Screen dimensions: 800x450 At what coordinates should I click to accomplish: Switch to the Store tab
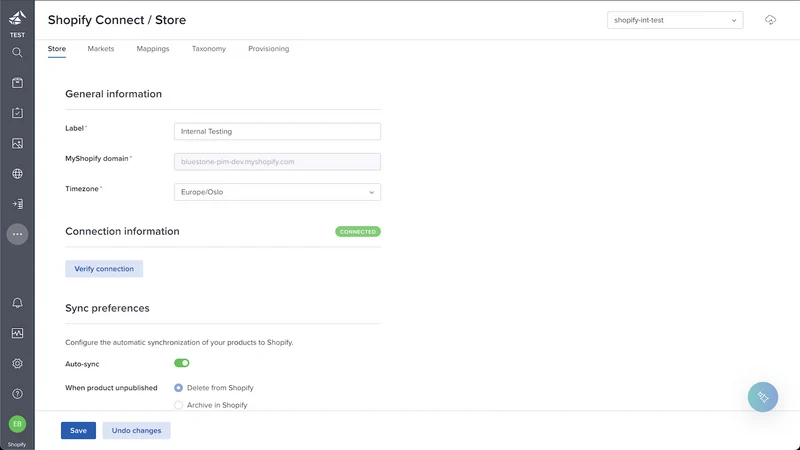57,49
